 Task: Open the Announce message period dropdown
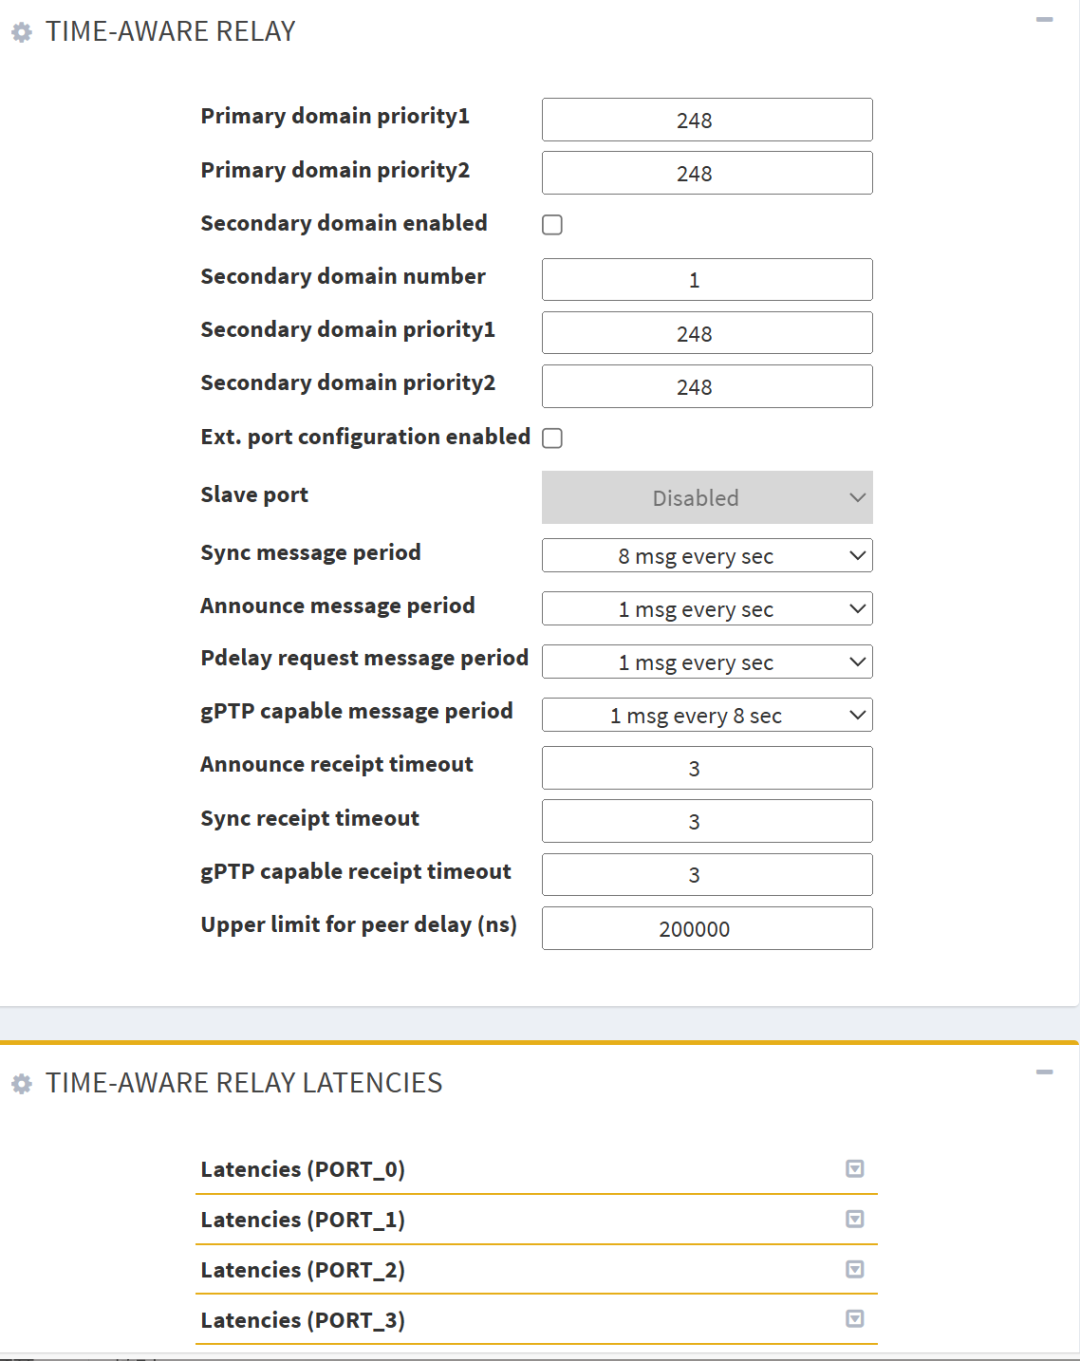pyautogui.click(x=706, y=609)
